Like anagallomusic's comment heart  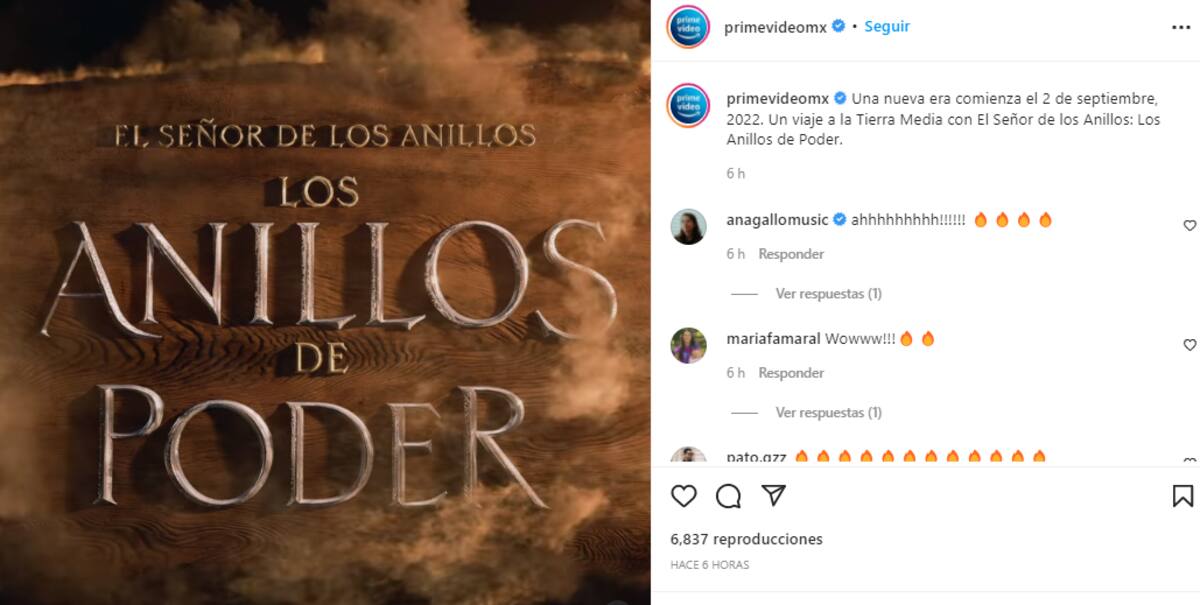(x=1189, y=226)
